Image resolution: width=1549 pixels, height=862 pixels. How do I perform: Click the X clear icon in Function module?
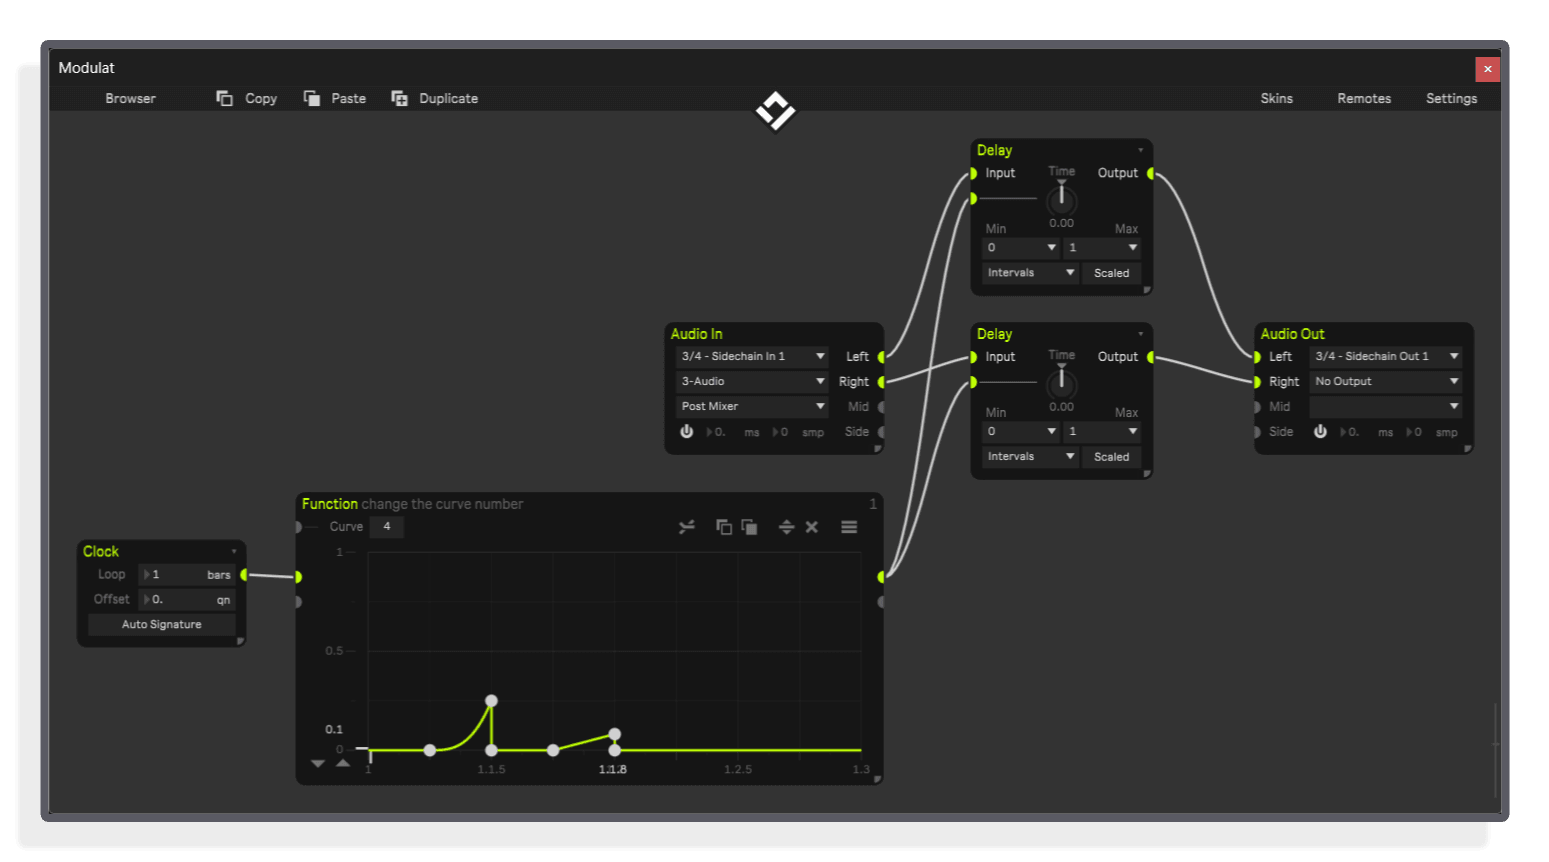point(812,527)
